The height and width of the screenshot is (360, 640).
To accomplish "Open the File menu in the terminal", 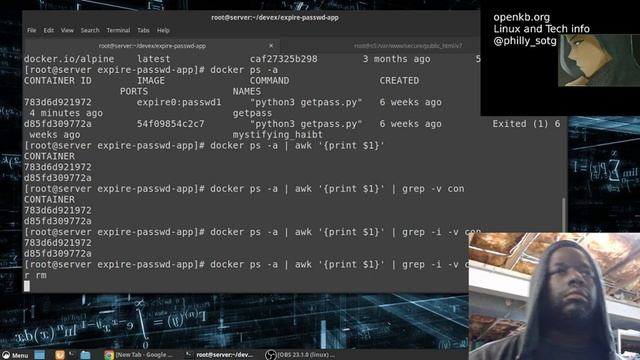I will 31,30.
